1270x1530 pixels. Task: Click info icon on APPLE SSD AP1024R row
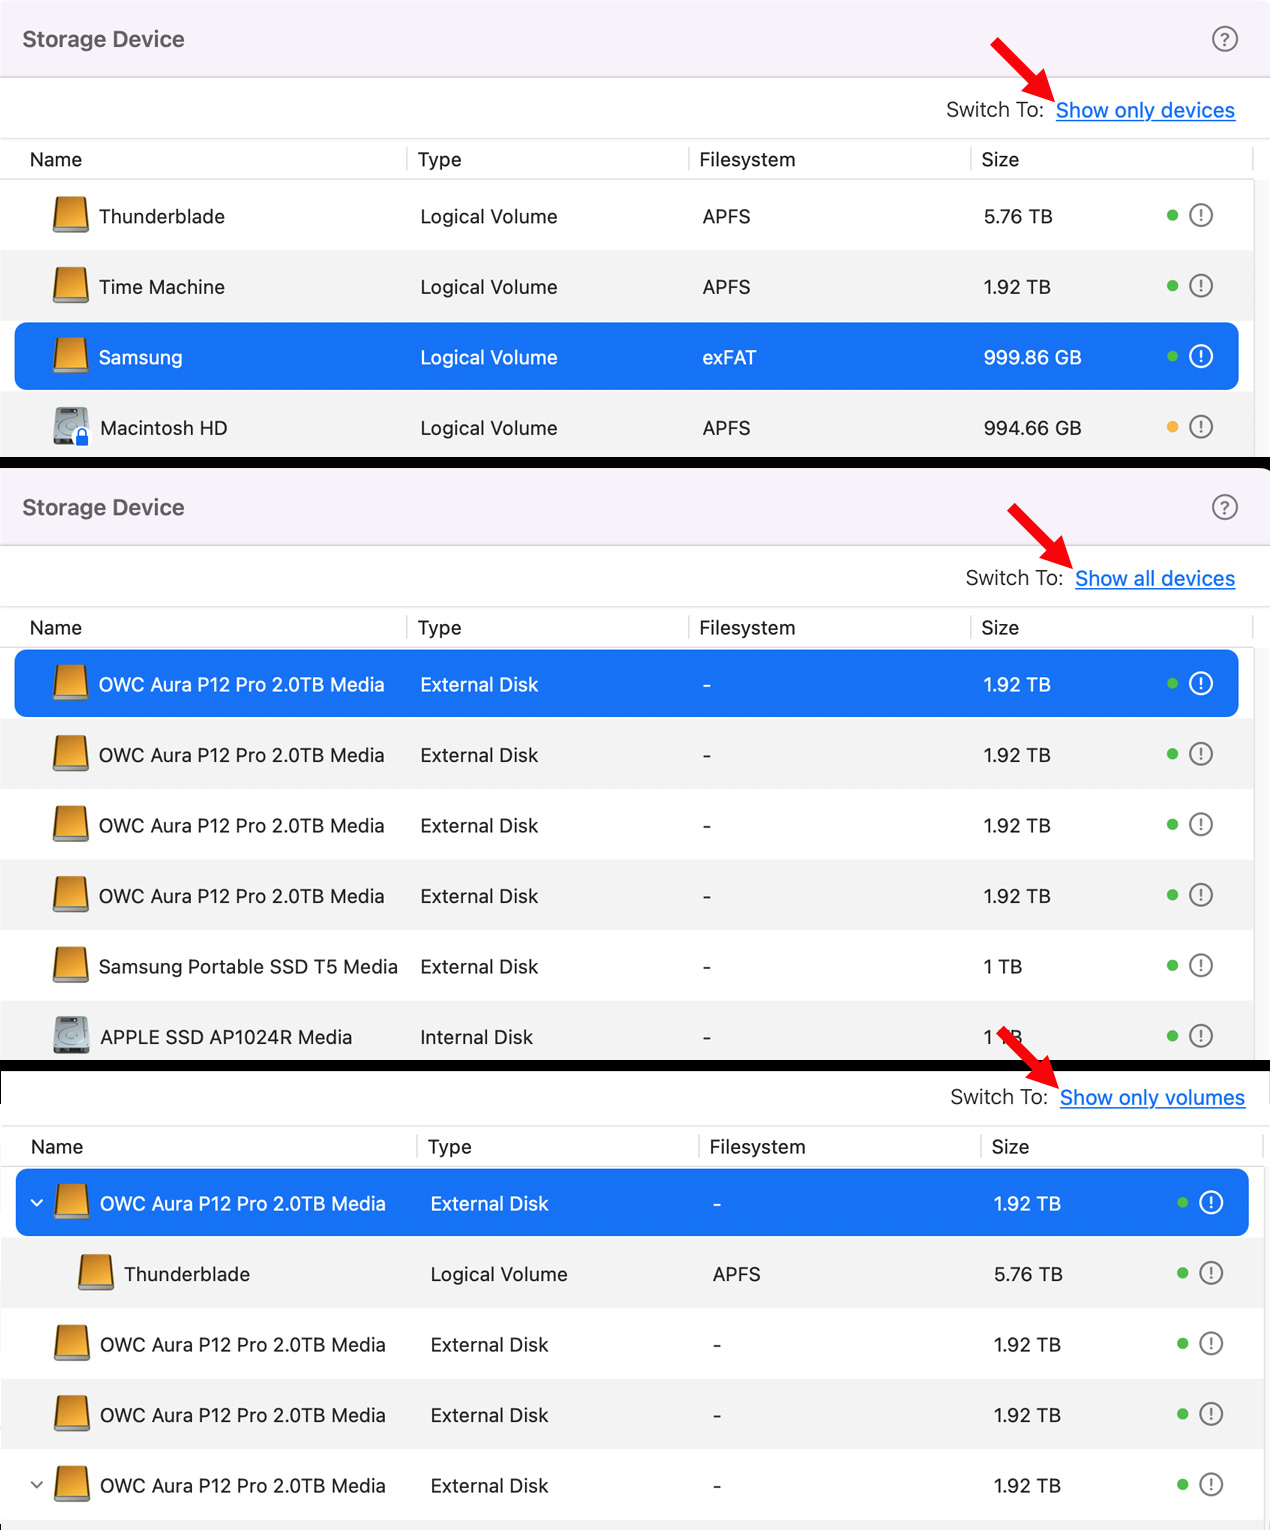[x=1201, y=1036]
